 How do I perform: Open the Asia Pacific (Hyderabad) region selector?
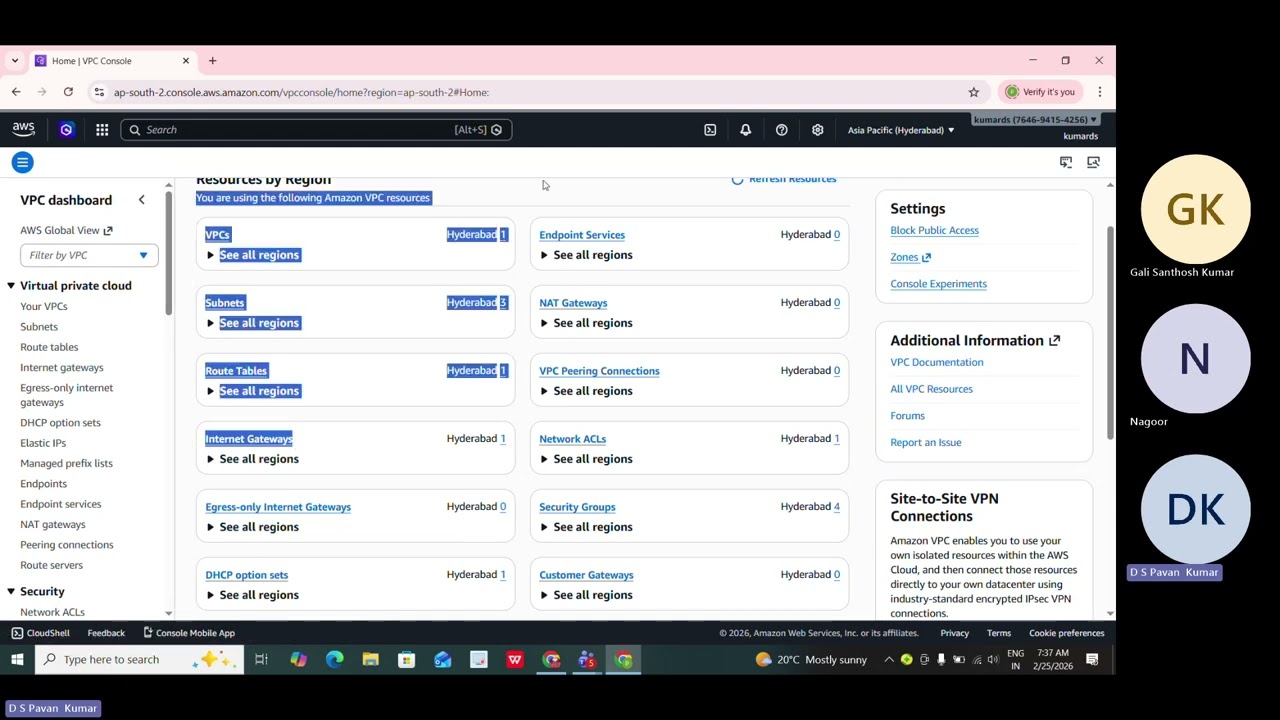(x=901, y=130)
